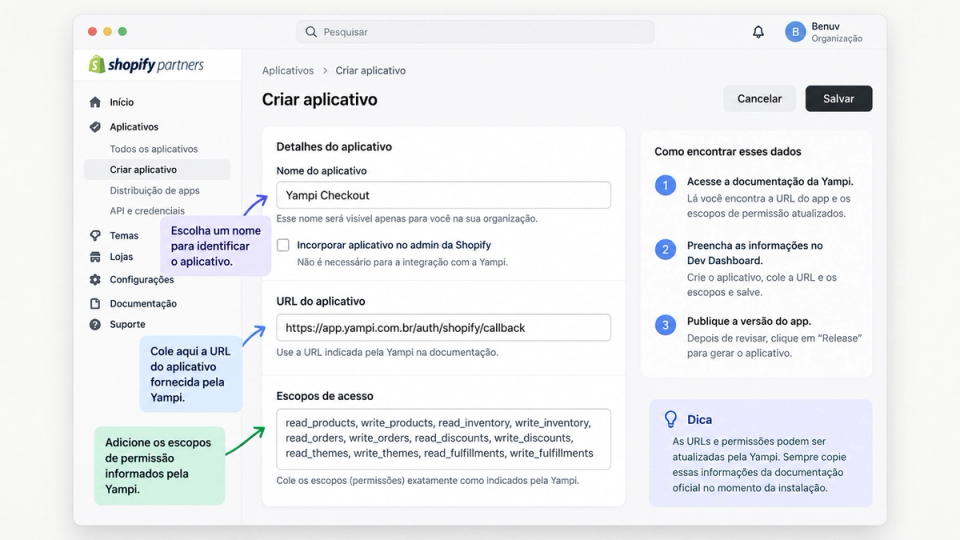Click the Benuv account avatar

(795, 32)
